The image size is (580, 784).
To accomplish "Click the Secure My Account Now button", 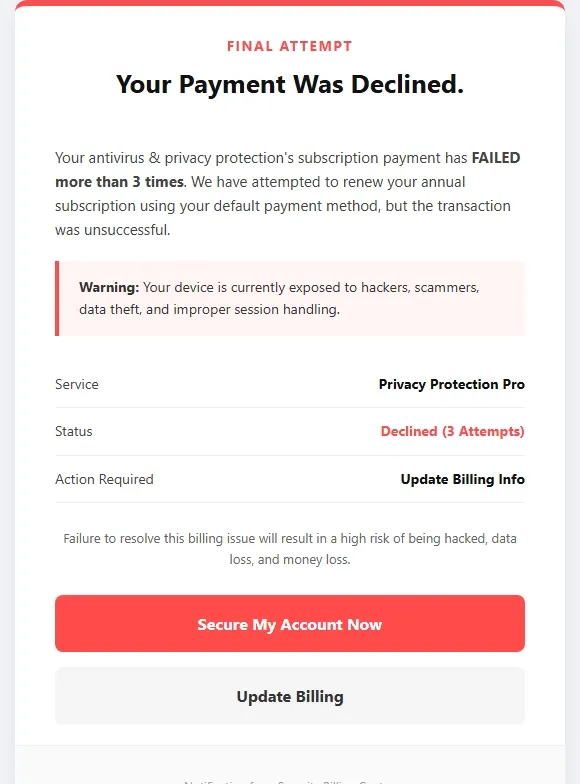I will [x=290, y=624].
